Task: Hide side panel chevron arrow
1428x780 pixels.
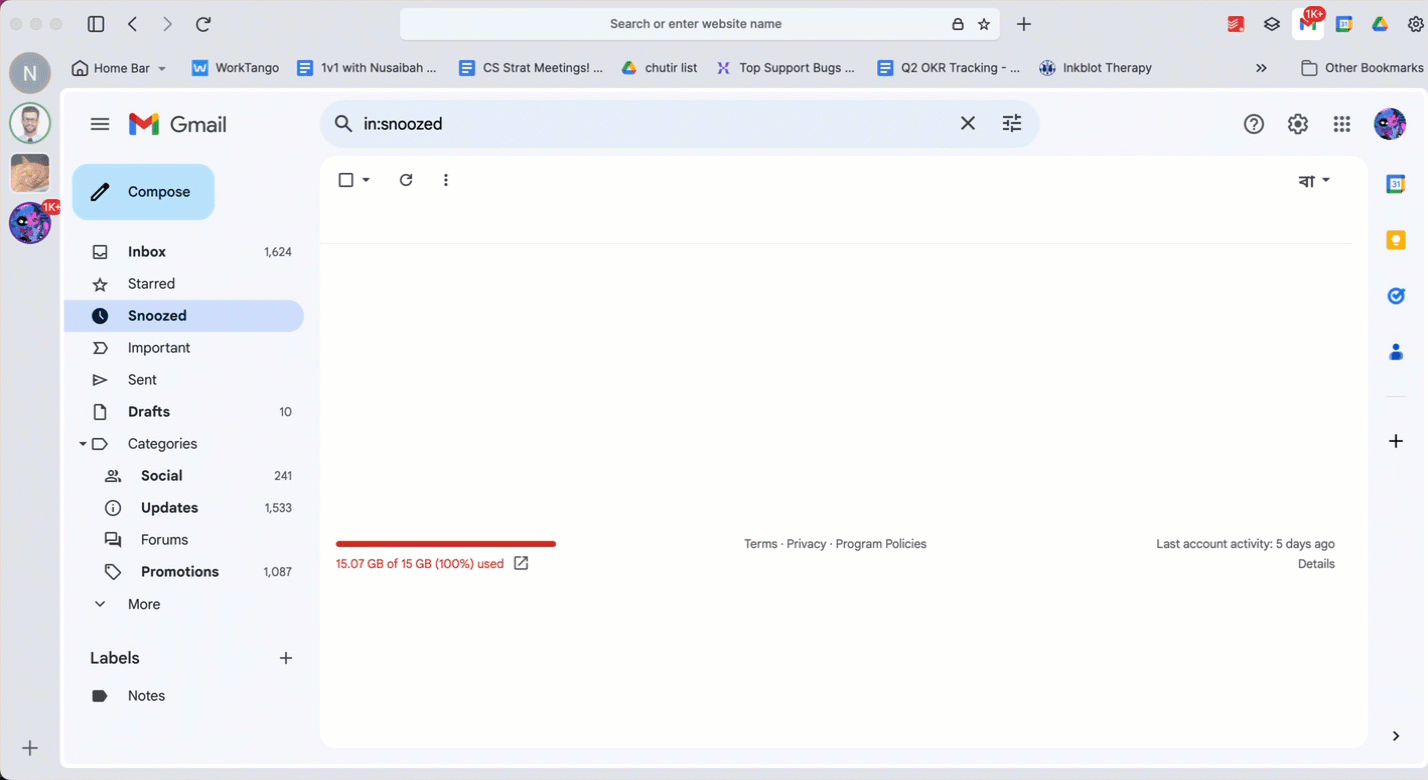Action: (x=1396, y=736)
